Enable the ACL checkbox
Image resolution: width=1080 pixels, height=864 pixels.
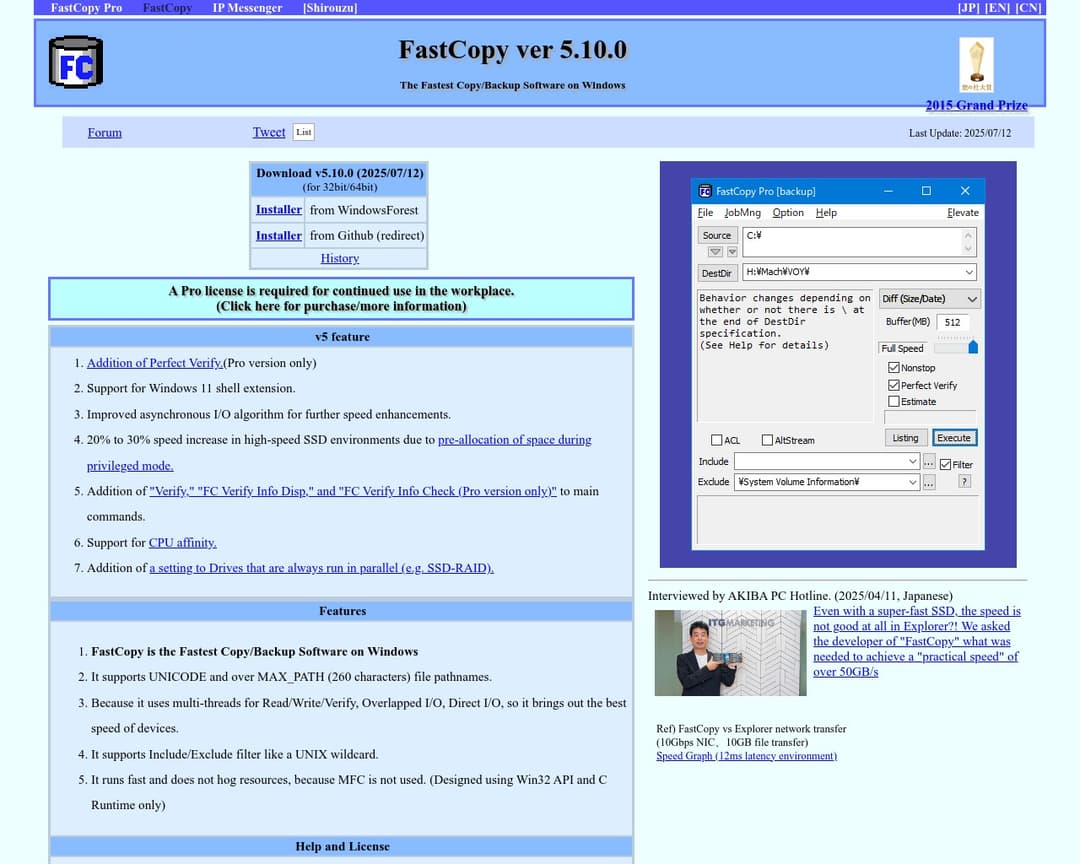click(x=716, y=440)
